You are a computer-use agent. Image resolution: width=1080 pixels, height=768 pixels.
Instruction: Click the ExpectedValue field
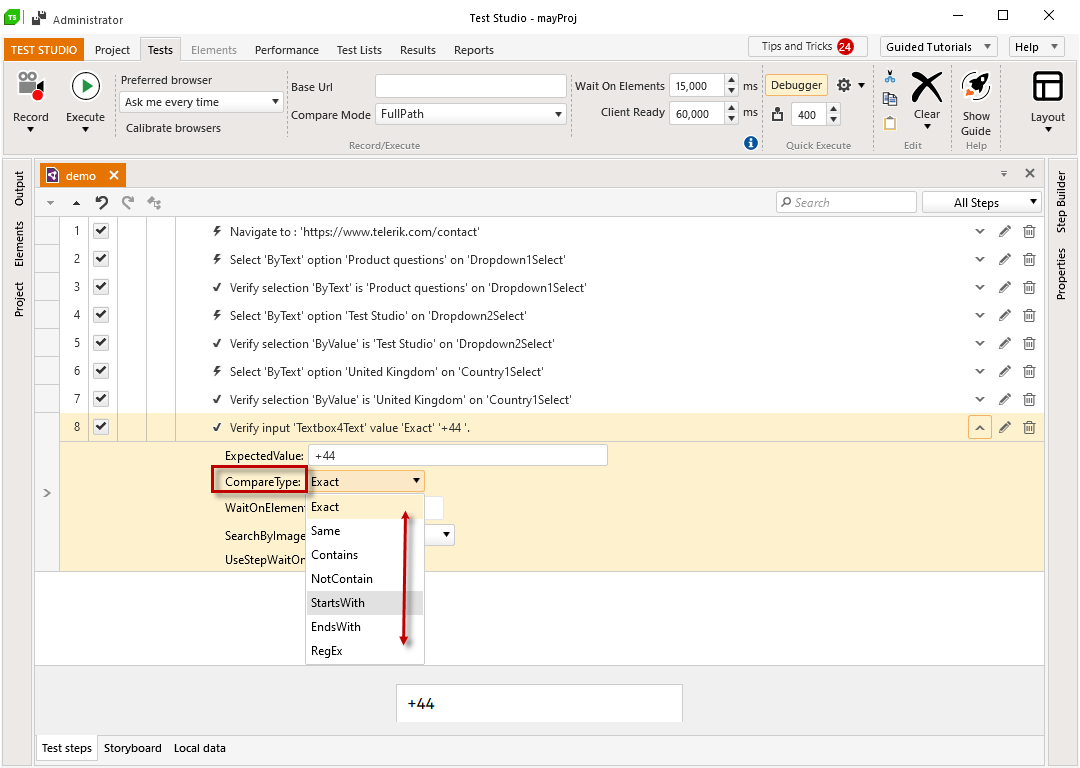coord(457,455)
